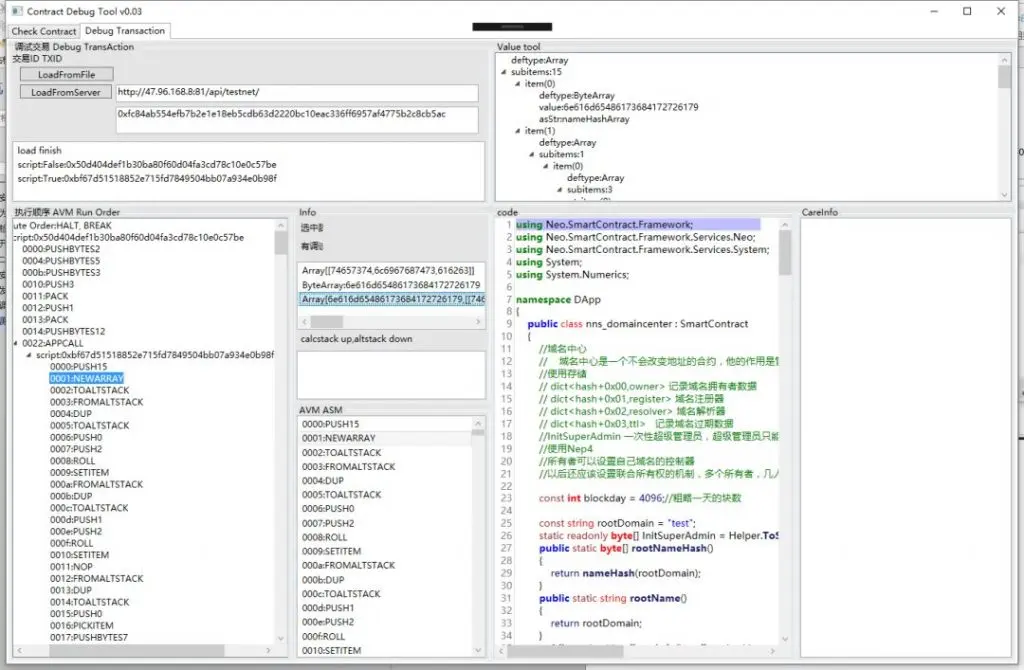Select 0010:PUSH3 in run order list
1024x670 pixels.
click(x=48, y=284)
